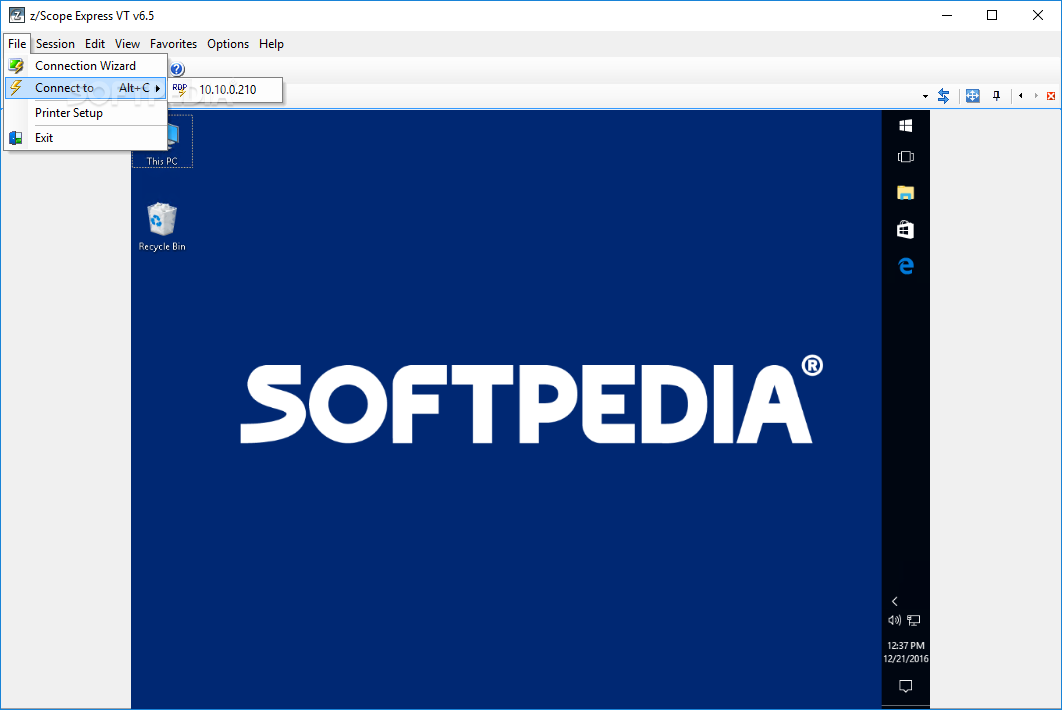This screenshot has height=710, width=1062.
Task: Click the remote volume speaker icon
Action: 895,620
